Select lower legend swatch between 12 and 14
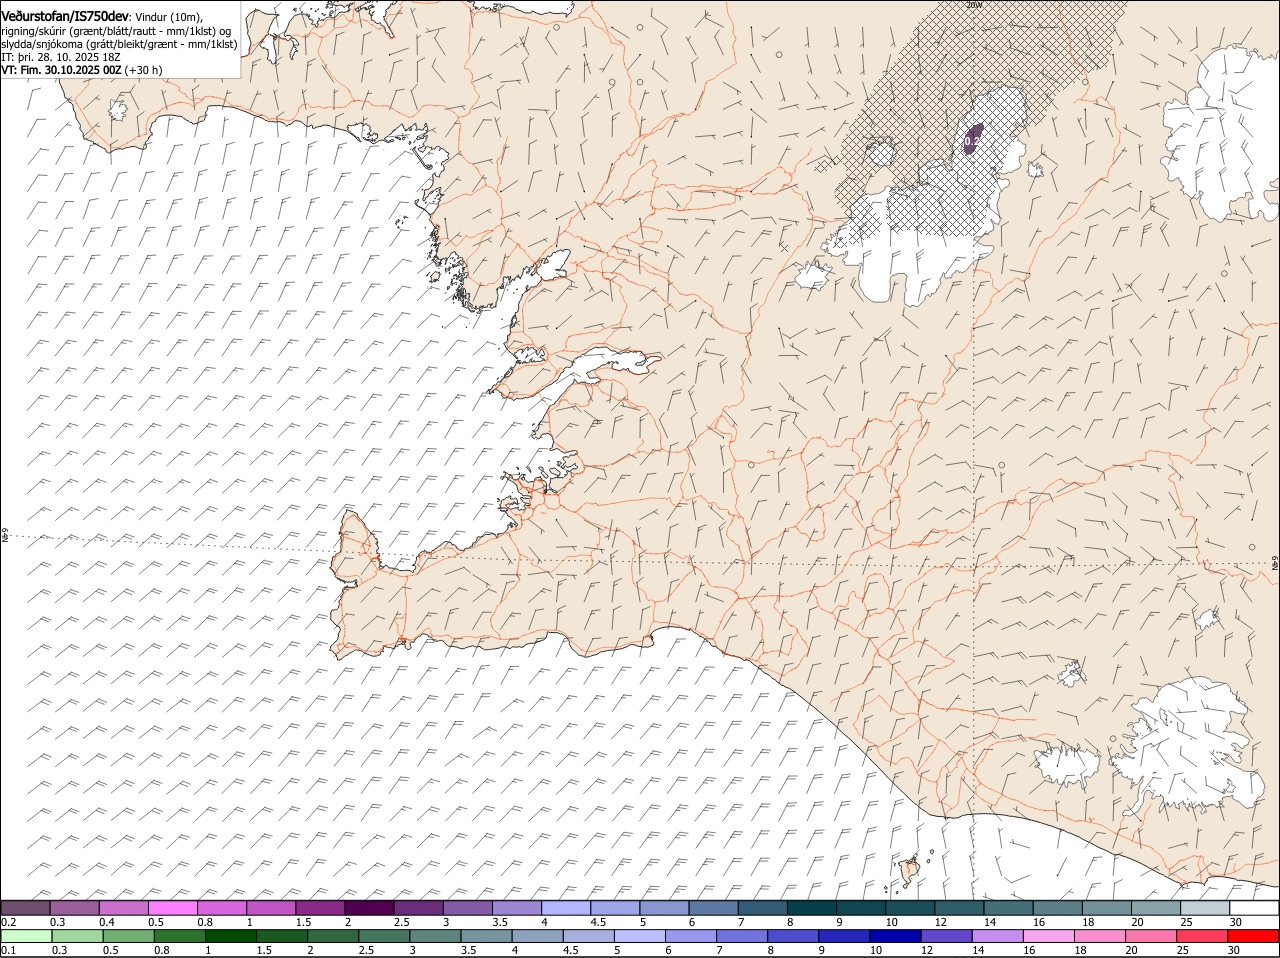1280x958 pixels. click(x=945, y=936)
